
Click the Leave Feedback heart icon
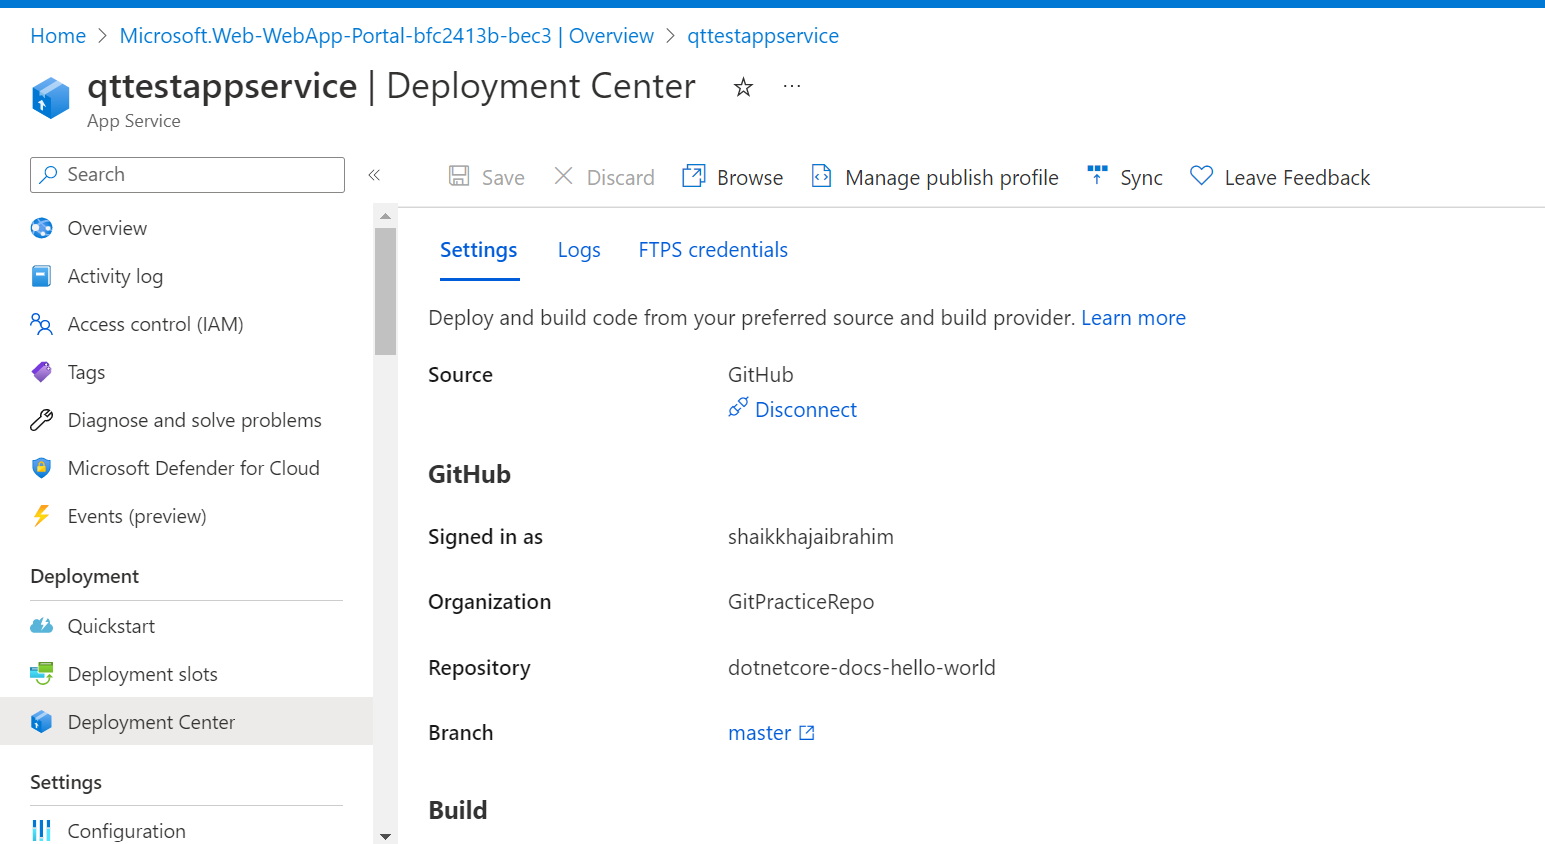1201,176
